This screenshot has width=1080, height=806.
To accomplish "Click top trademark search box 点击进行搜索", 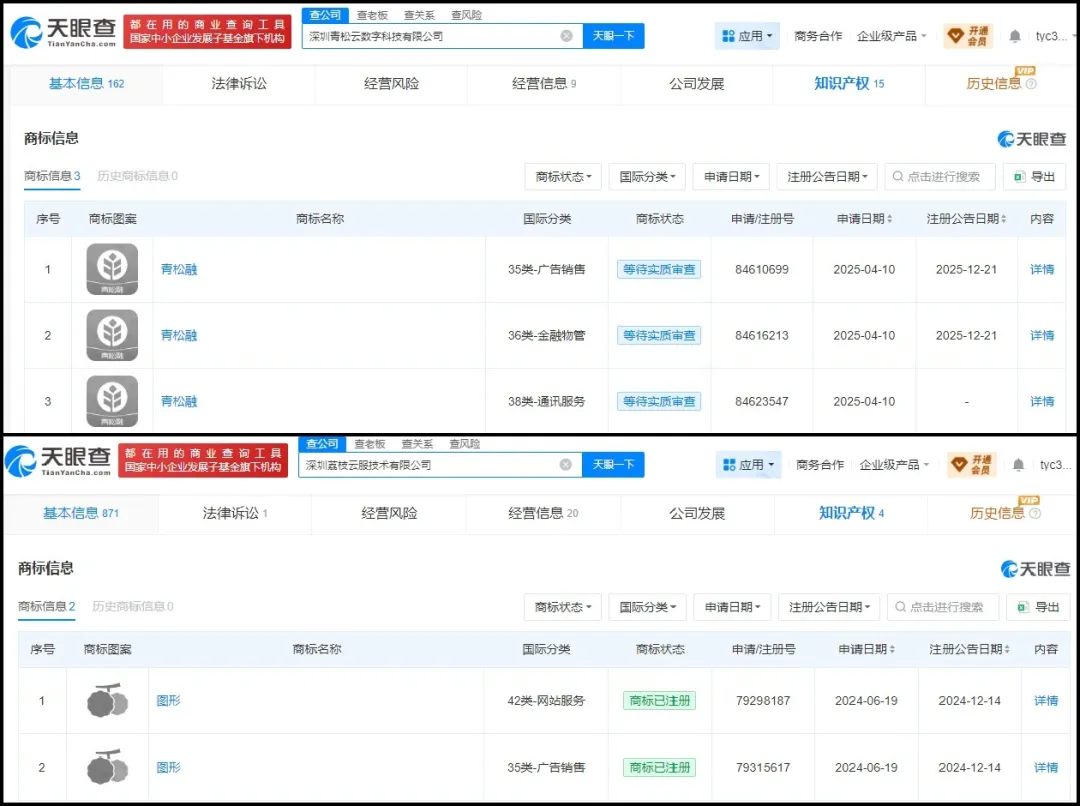I will 939,176.
